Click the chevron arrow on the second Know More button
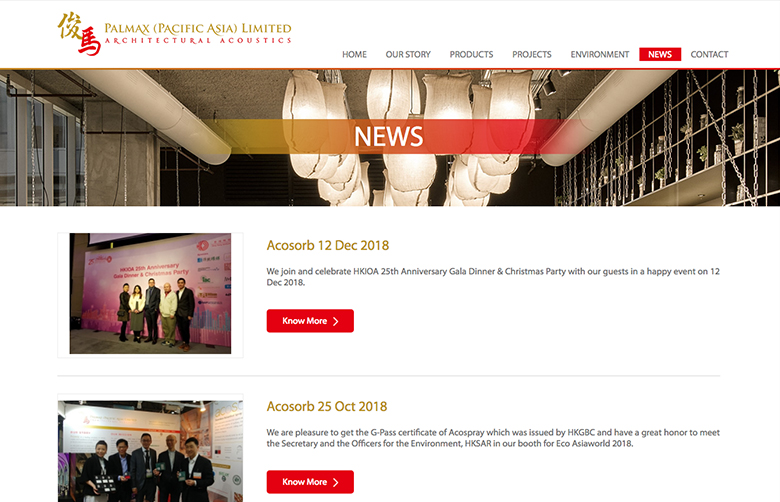This screenshot has height=502, width=780. (x=336, y=483)
